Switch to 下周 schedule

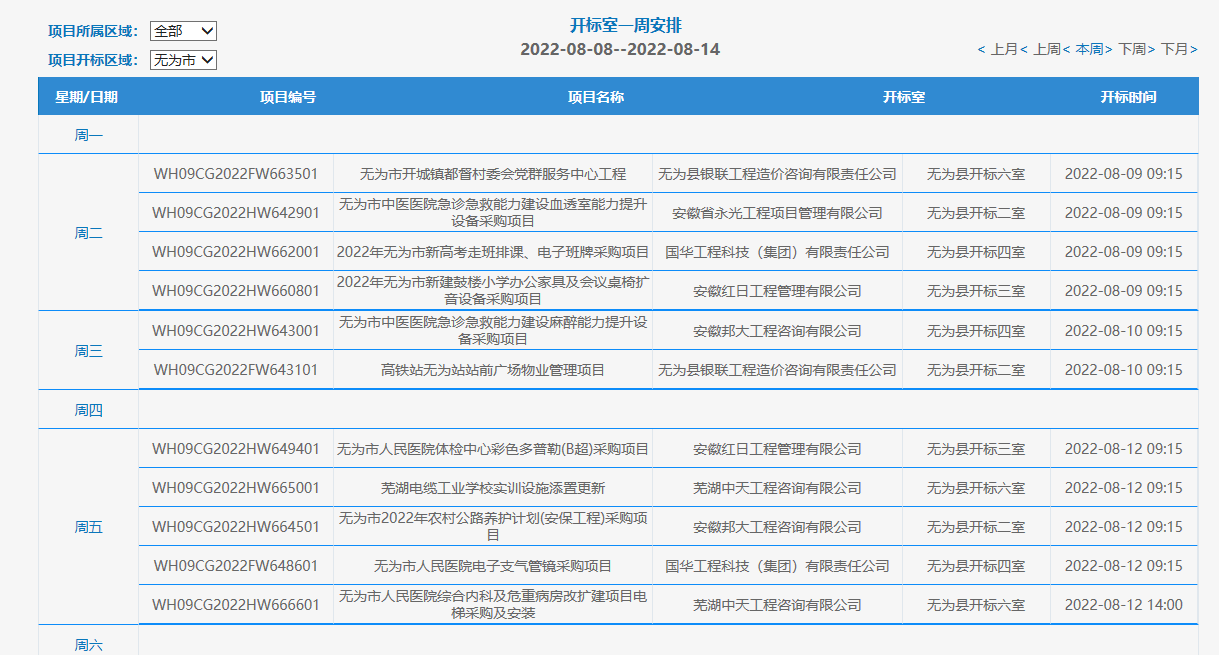pos(1131,49)
